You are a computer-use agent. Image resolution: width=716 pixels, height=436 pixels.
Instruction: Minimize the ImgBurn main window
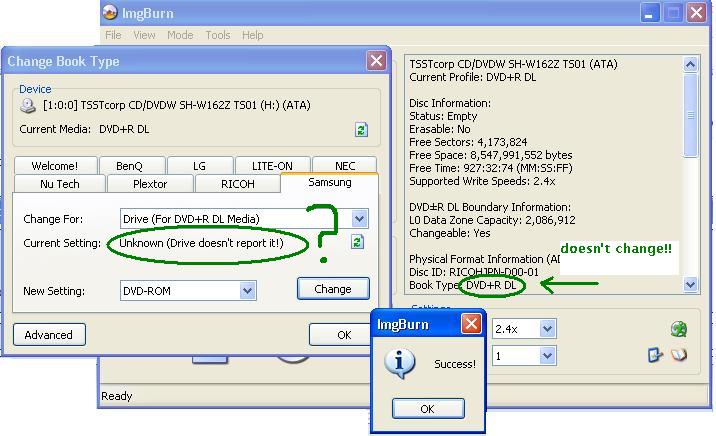[648, 13]
